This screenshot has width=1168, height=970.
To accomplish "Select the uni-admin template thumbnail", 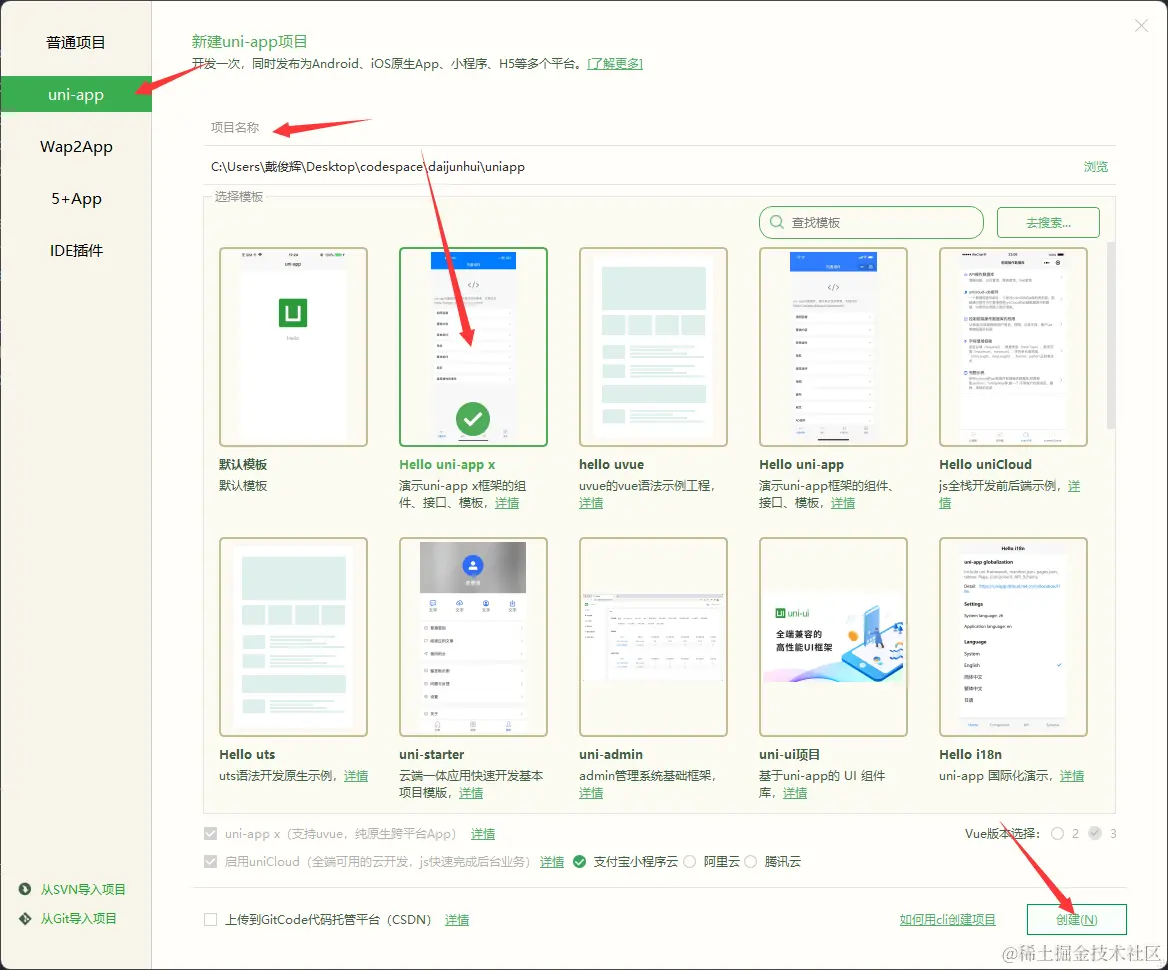I will click(x=653, y=637).
